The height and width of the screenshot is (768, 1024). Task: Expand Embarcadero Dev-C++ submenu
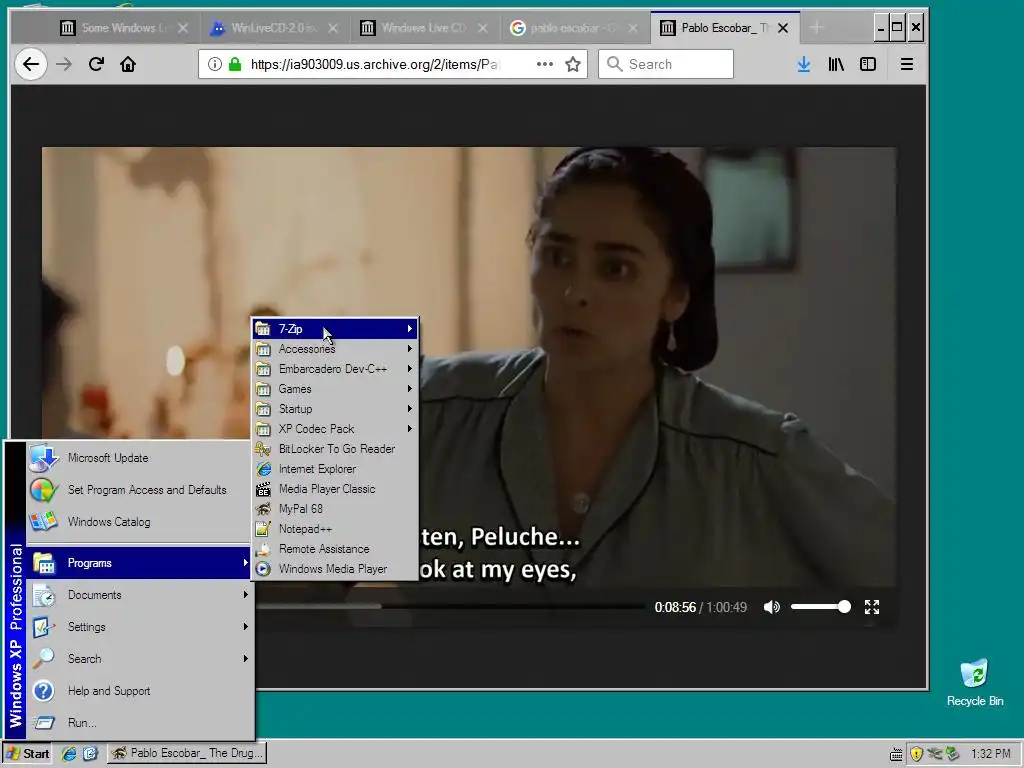(335, 369)
